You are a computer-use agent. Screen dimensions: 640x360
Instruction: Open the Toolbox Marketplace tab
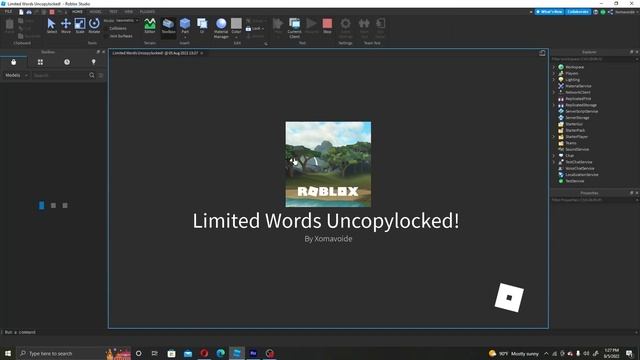(x=13, y=62)
